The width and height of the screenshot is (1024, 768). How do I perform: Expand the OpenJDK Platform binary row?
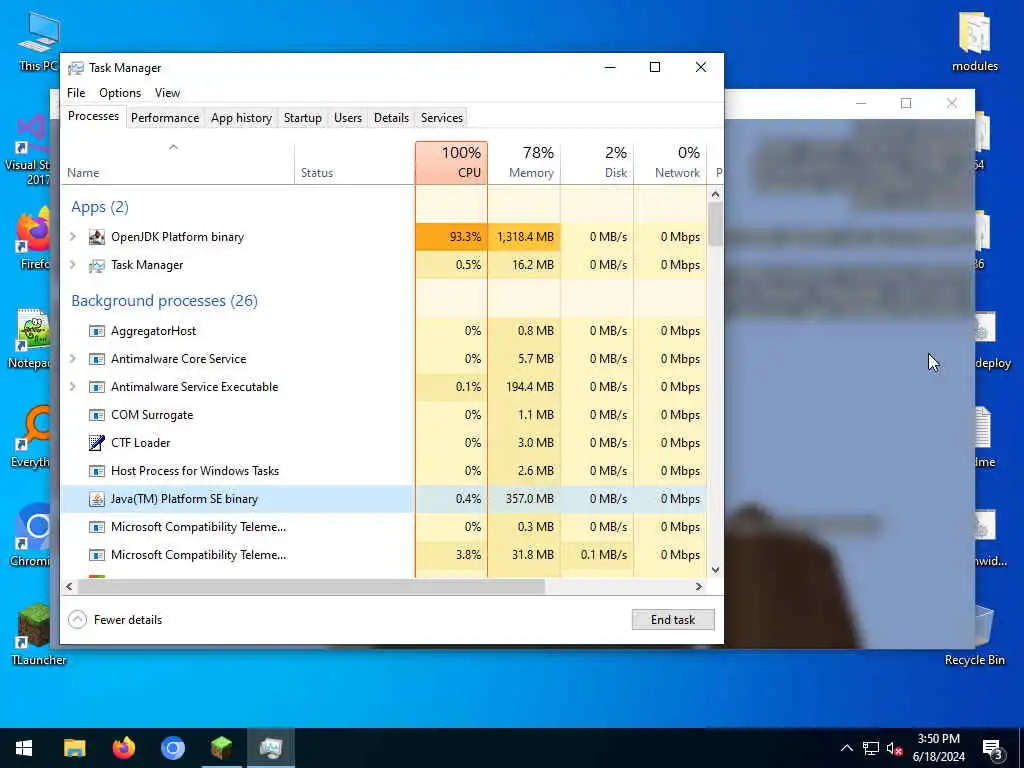[72, 237]
